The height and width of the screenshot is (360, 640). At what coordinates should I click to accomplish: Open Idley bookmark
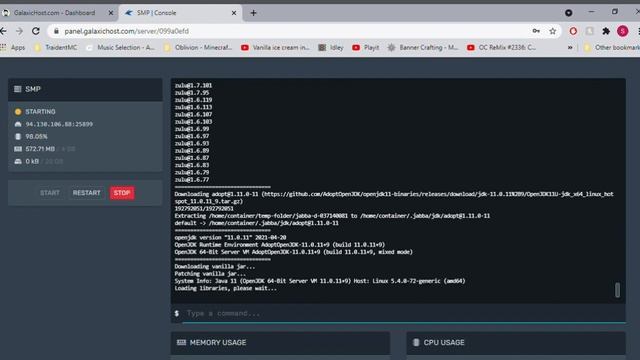coord(331,47)
